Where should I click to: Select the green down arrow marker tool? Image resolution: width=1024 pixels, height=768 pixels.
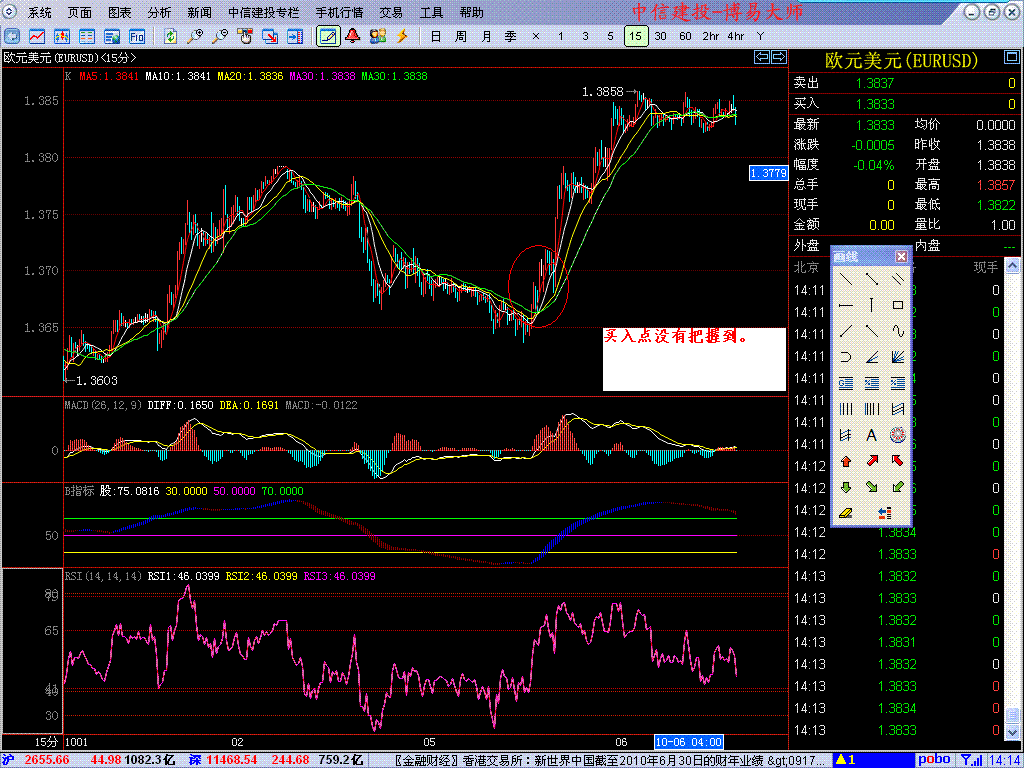coord(845,487)
